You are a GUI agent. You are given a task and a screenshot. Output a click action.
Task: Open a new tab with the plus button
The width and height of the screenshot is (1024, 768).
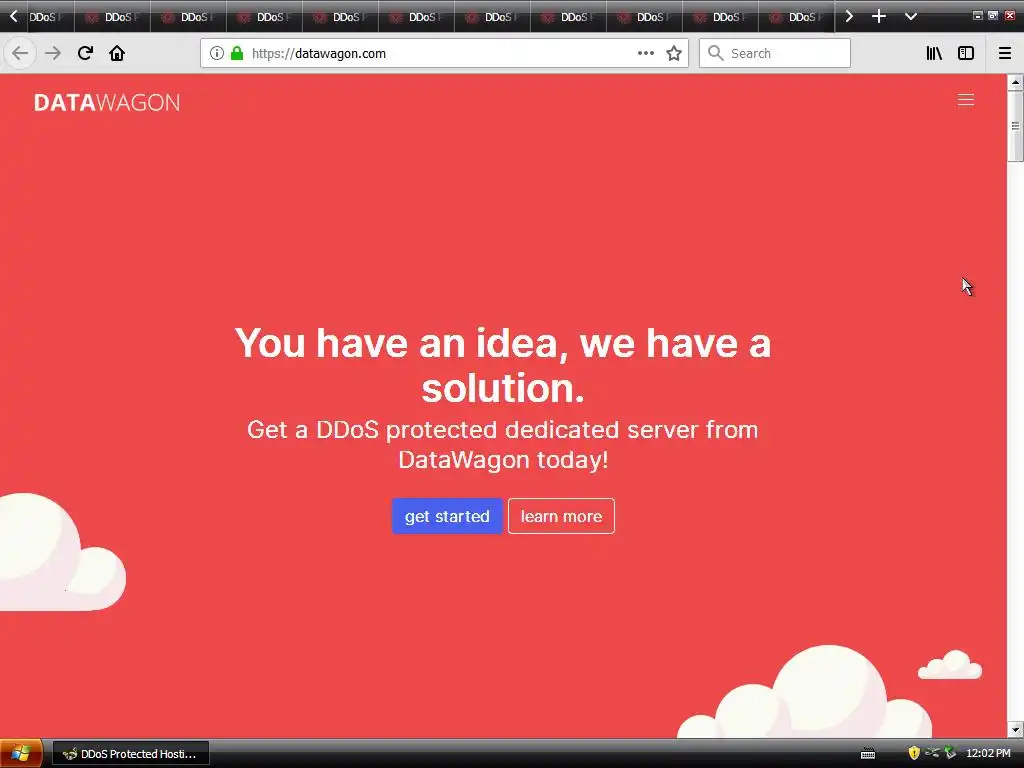(x=879, y=16)
